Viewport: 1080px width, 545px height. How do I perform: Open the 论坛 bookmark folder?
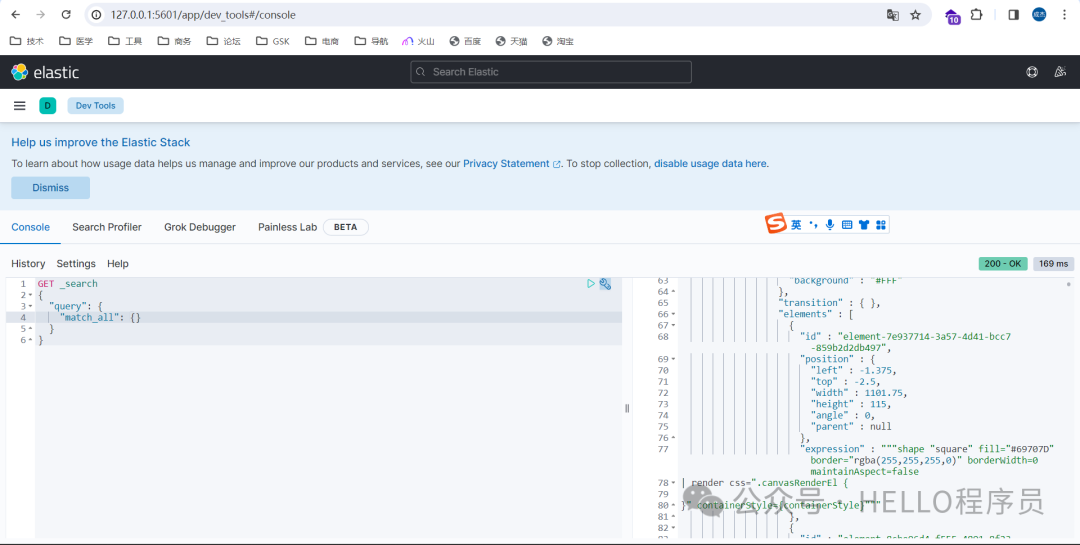[223, 41]
